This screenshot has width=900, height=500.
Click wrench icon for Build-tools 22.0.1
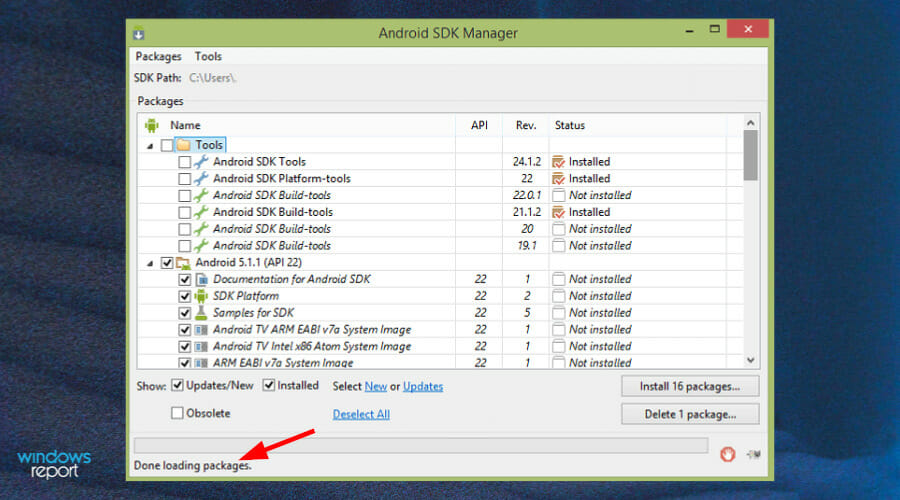201,195
